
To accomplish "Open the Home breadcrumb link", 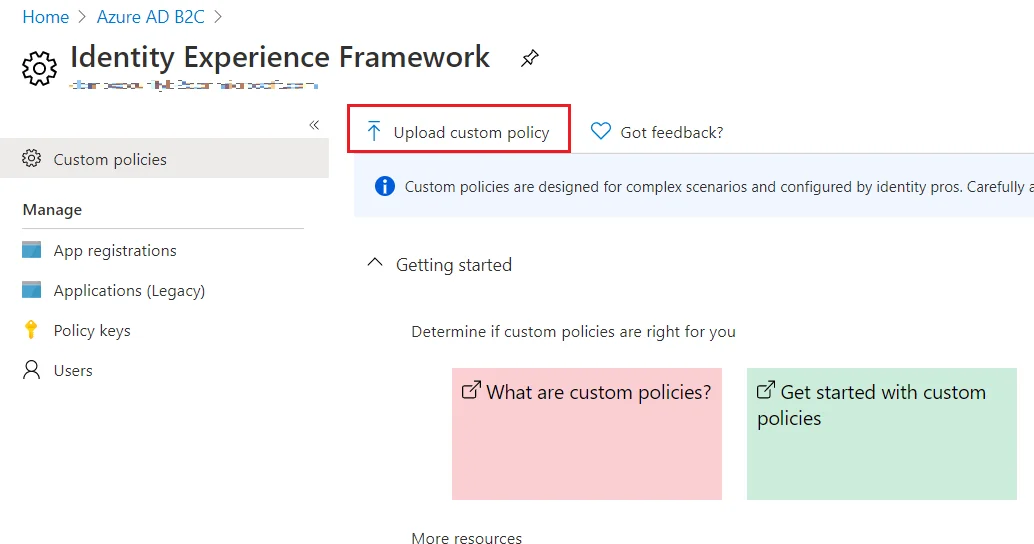I will pos(46,16).
